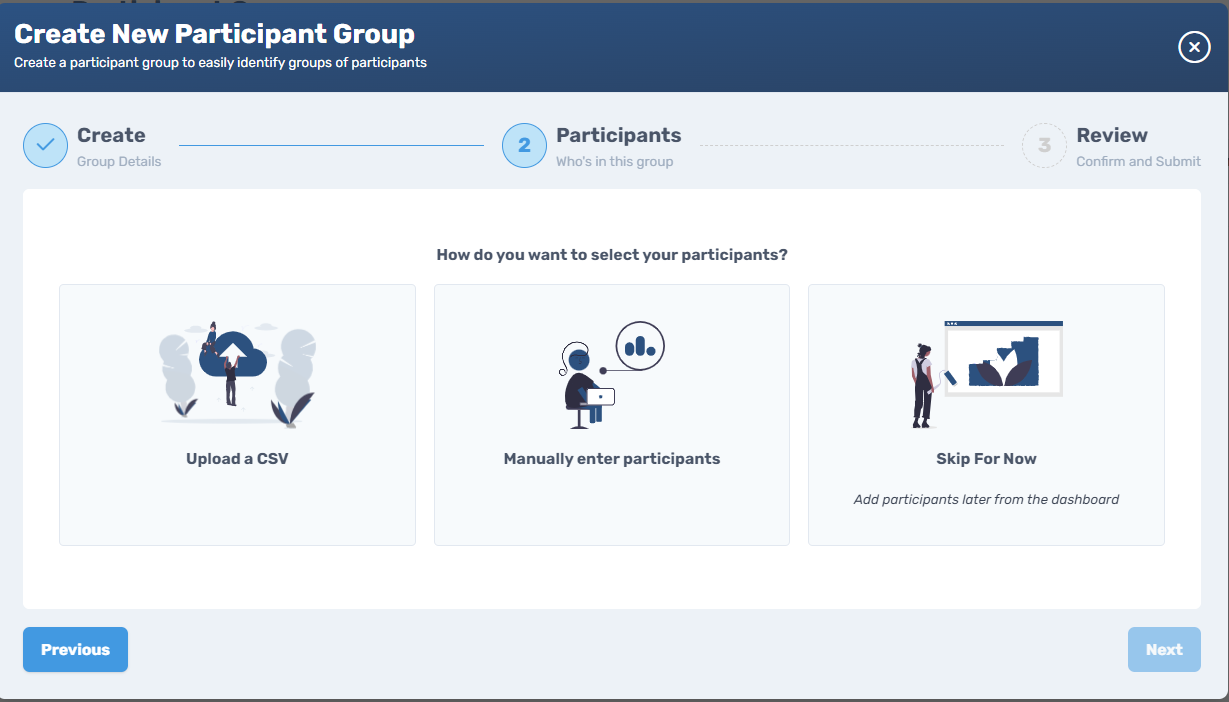The width and height of the screenshot is (1229, 702).
Task: Click the number 3 Review step circle
Action: tap(1044, 145)
